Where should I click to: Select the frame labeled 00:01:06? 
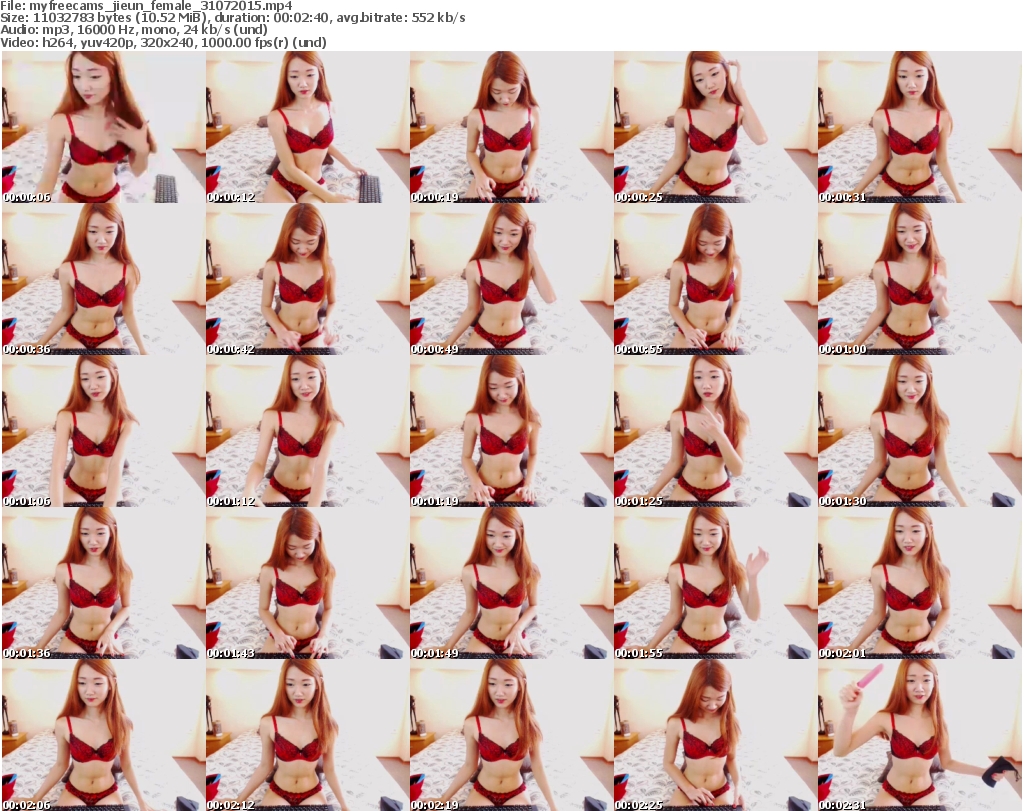(103, 432)
